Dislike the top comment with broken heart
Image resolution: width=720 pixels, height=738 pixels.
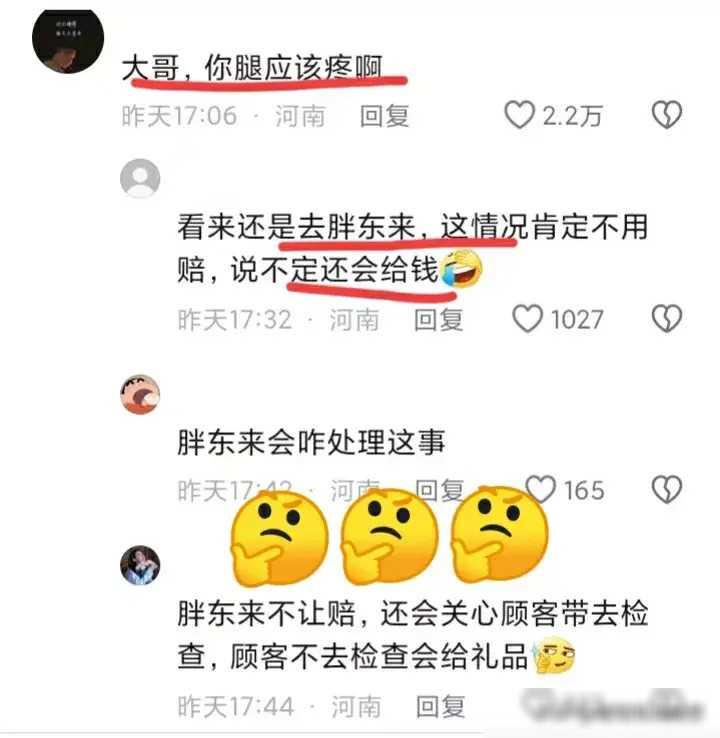coord(666,114)
